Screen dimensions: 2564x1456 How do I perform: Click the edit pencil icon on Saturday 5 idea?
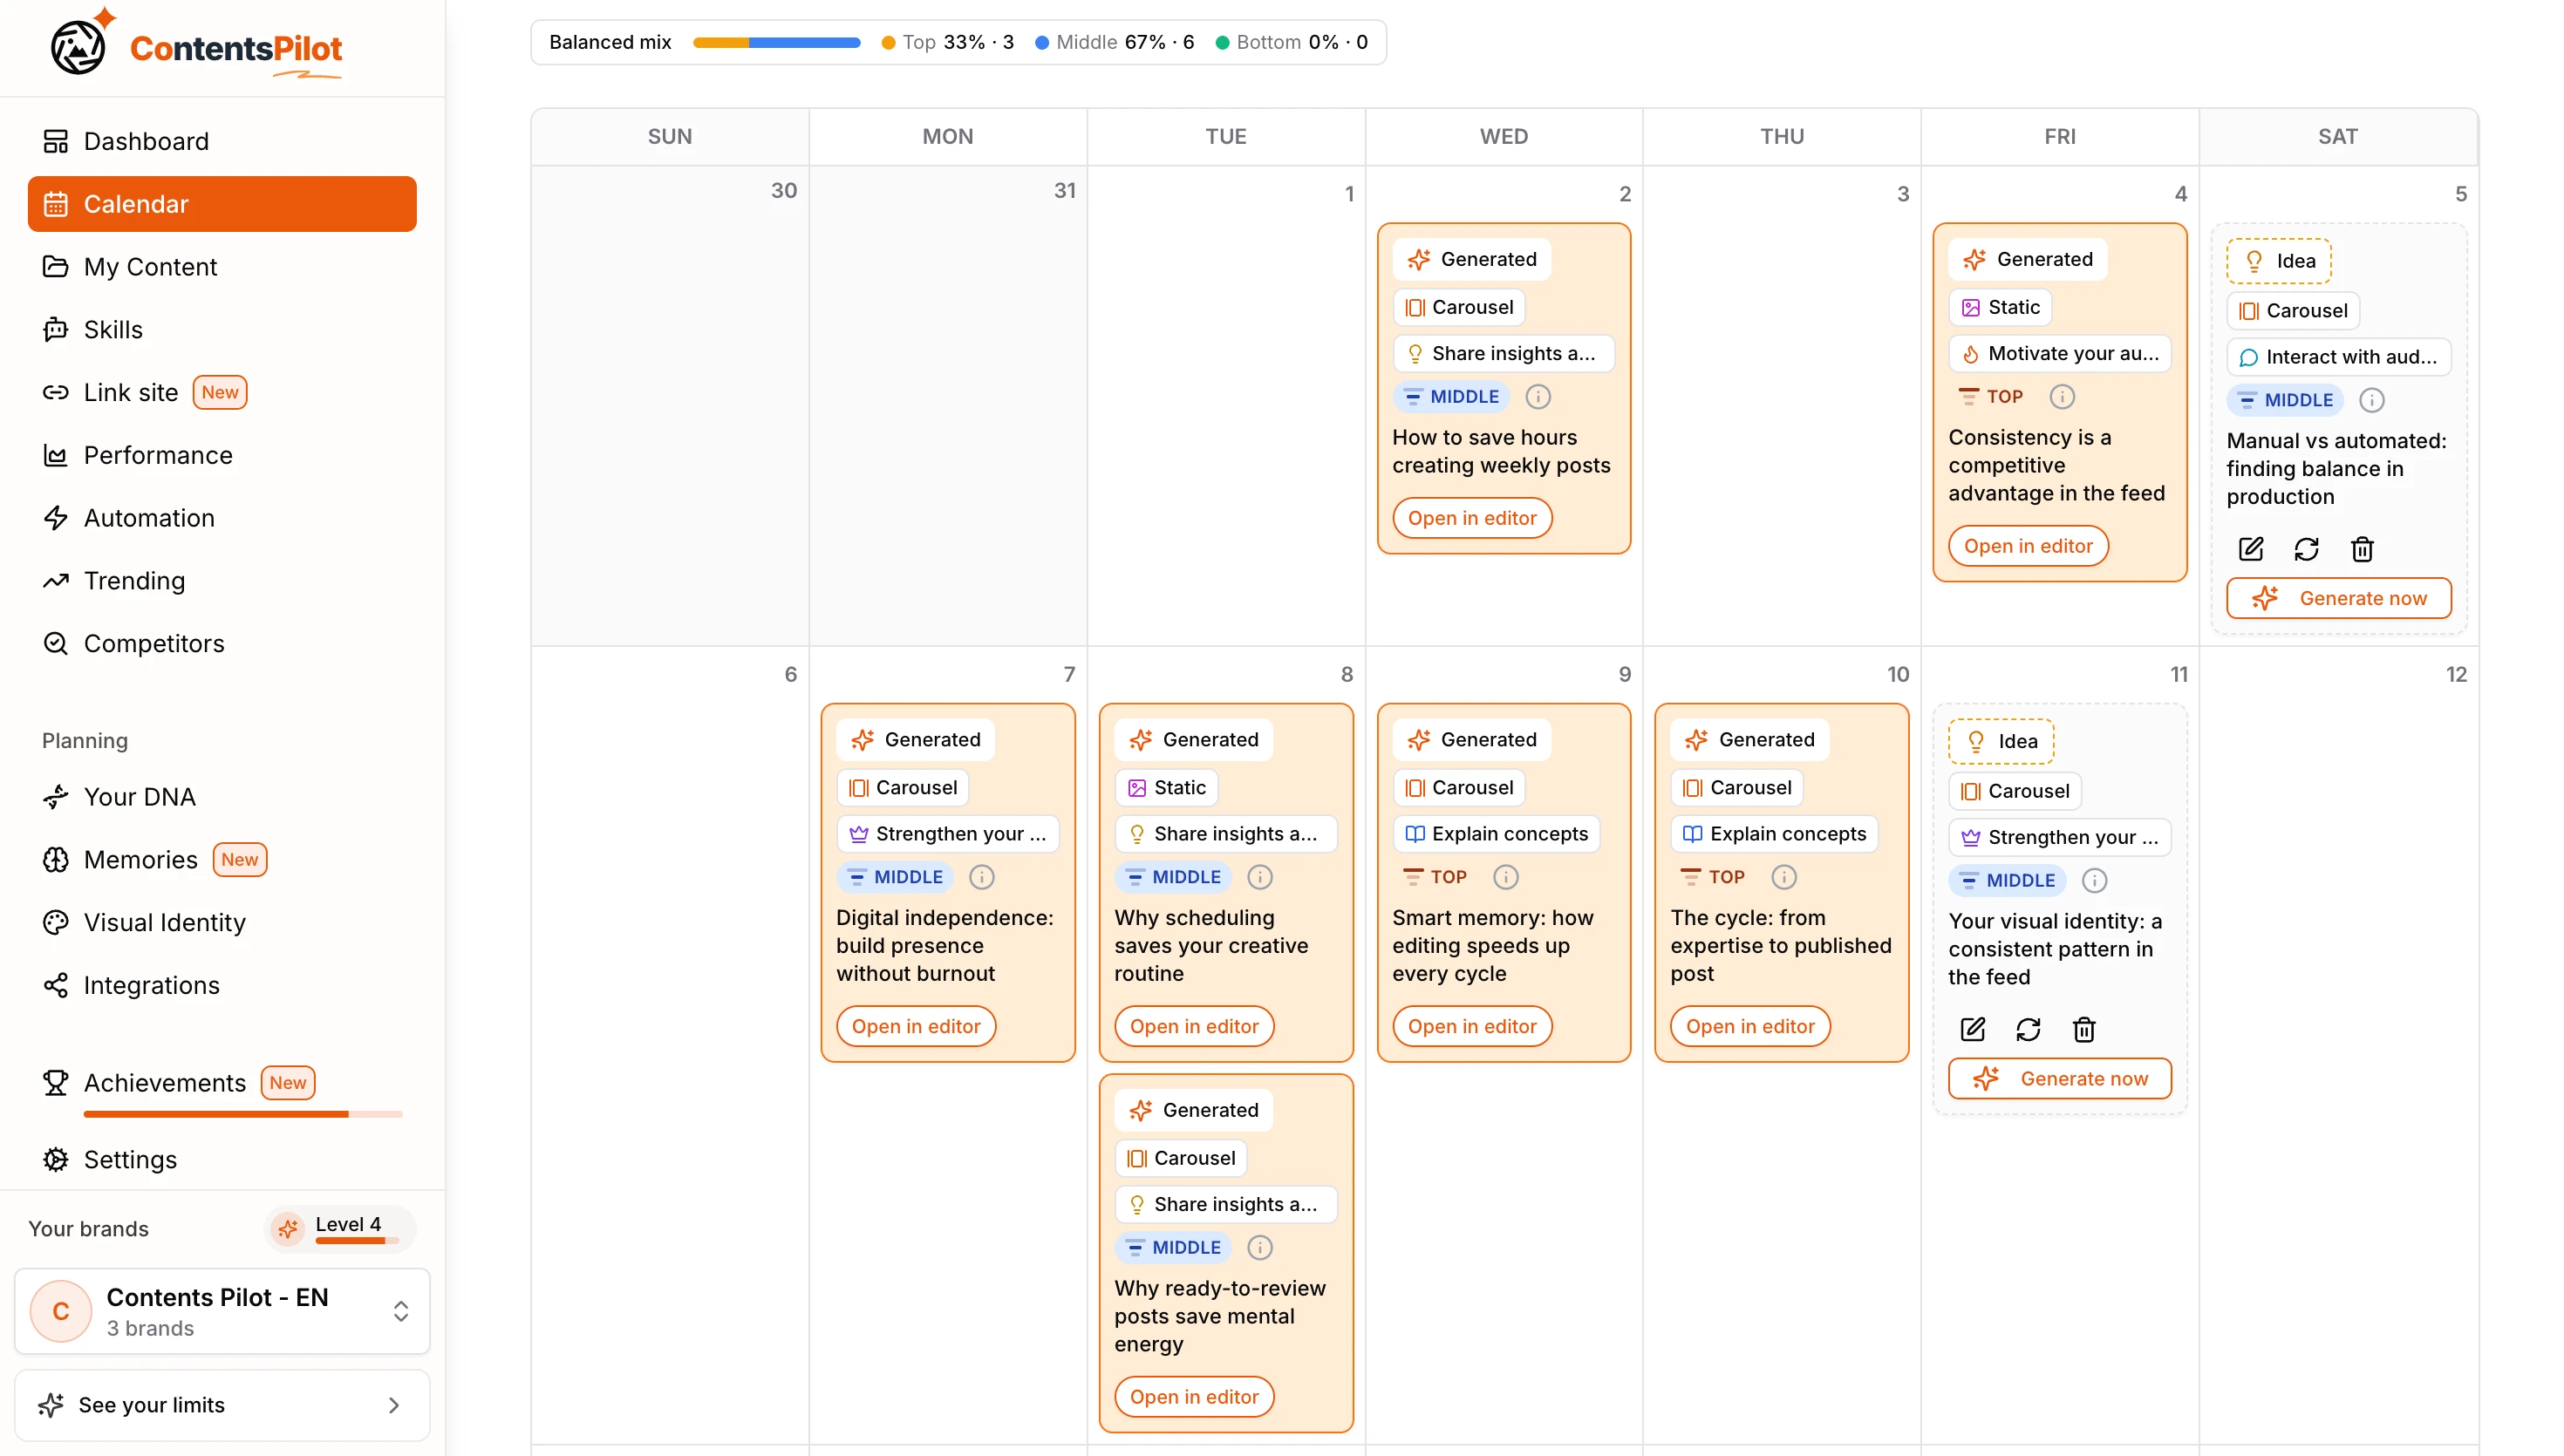coord(2250,549)
